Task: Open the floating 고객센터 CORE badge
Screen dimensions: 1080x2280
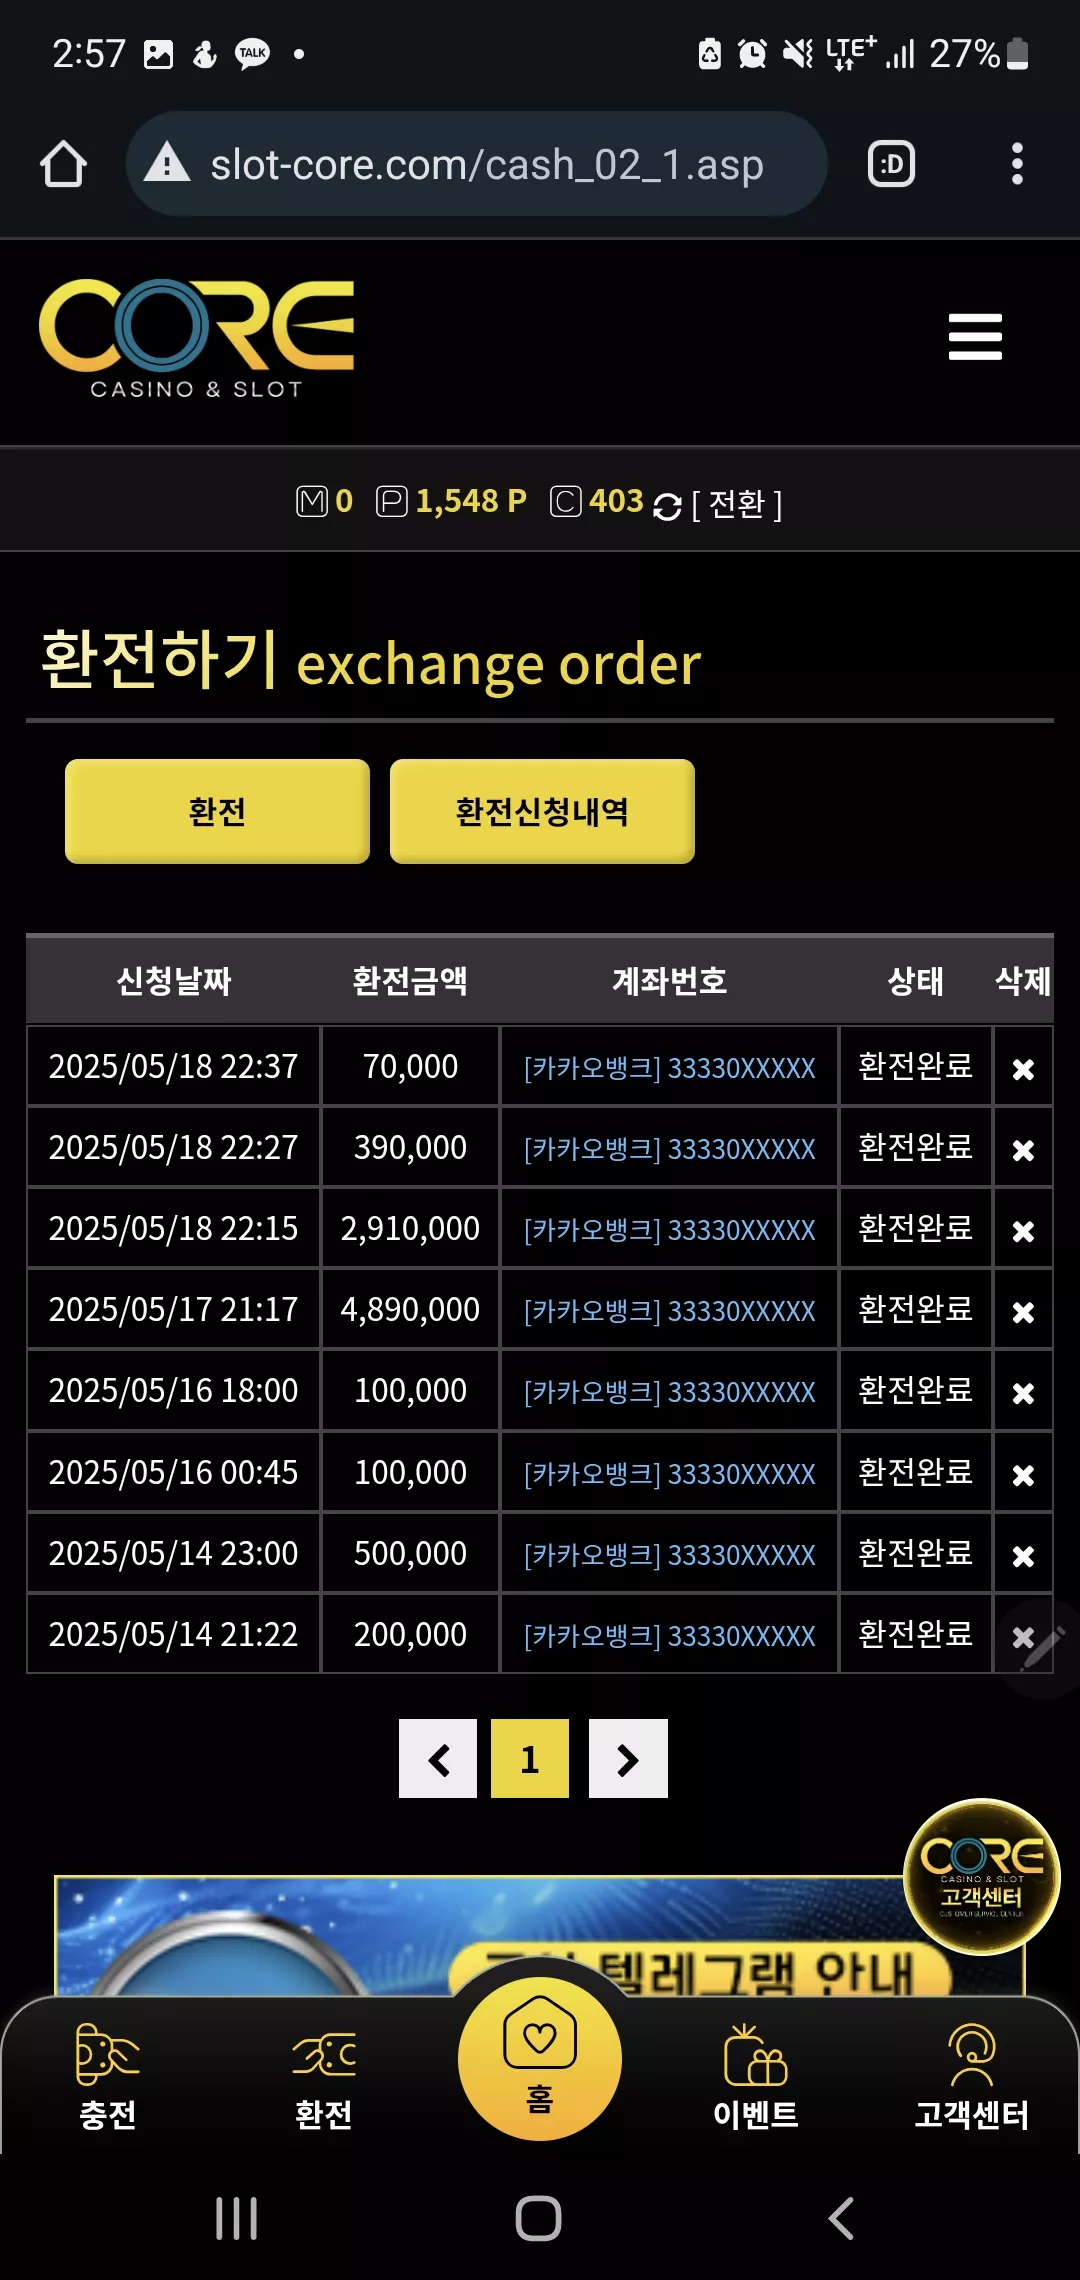Action: click(x=982, y=1876)
